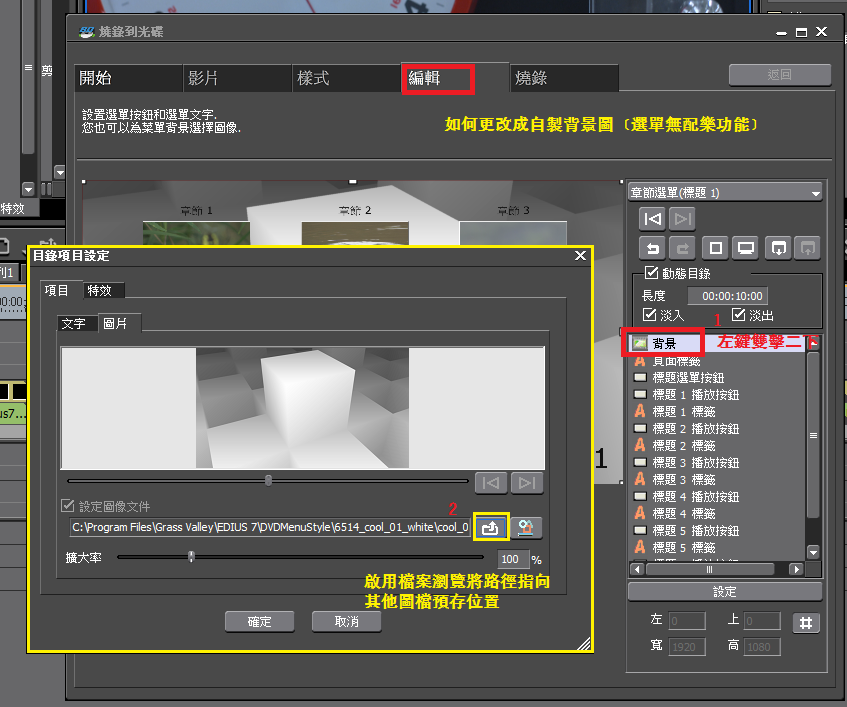The height and width of the screenshot is (707, 847).
Task: Open the 章節選單(標題 1) dropdown
Action: pos(724,192)
